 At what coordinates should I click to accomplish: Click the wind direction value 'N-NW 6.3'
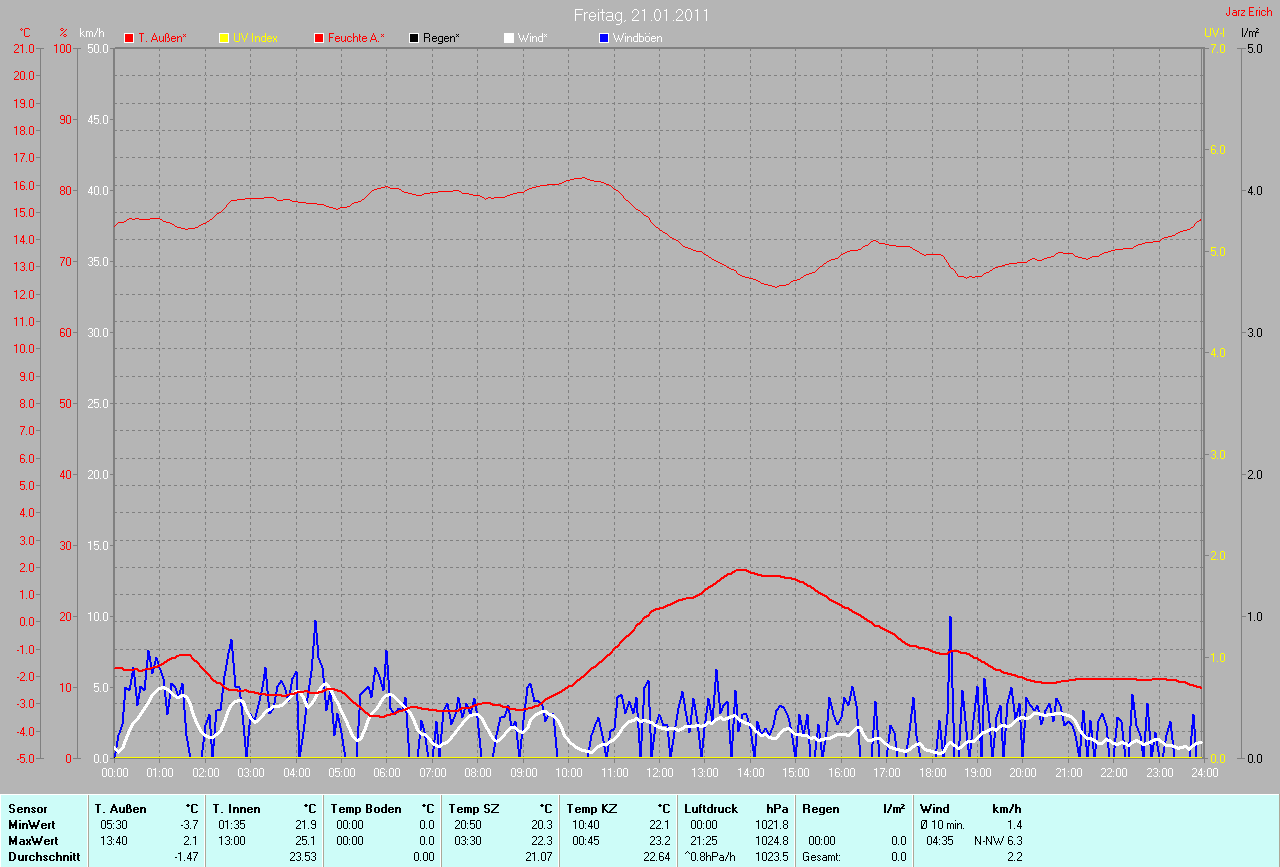point(998,841)
